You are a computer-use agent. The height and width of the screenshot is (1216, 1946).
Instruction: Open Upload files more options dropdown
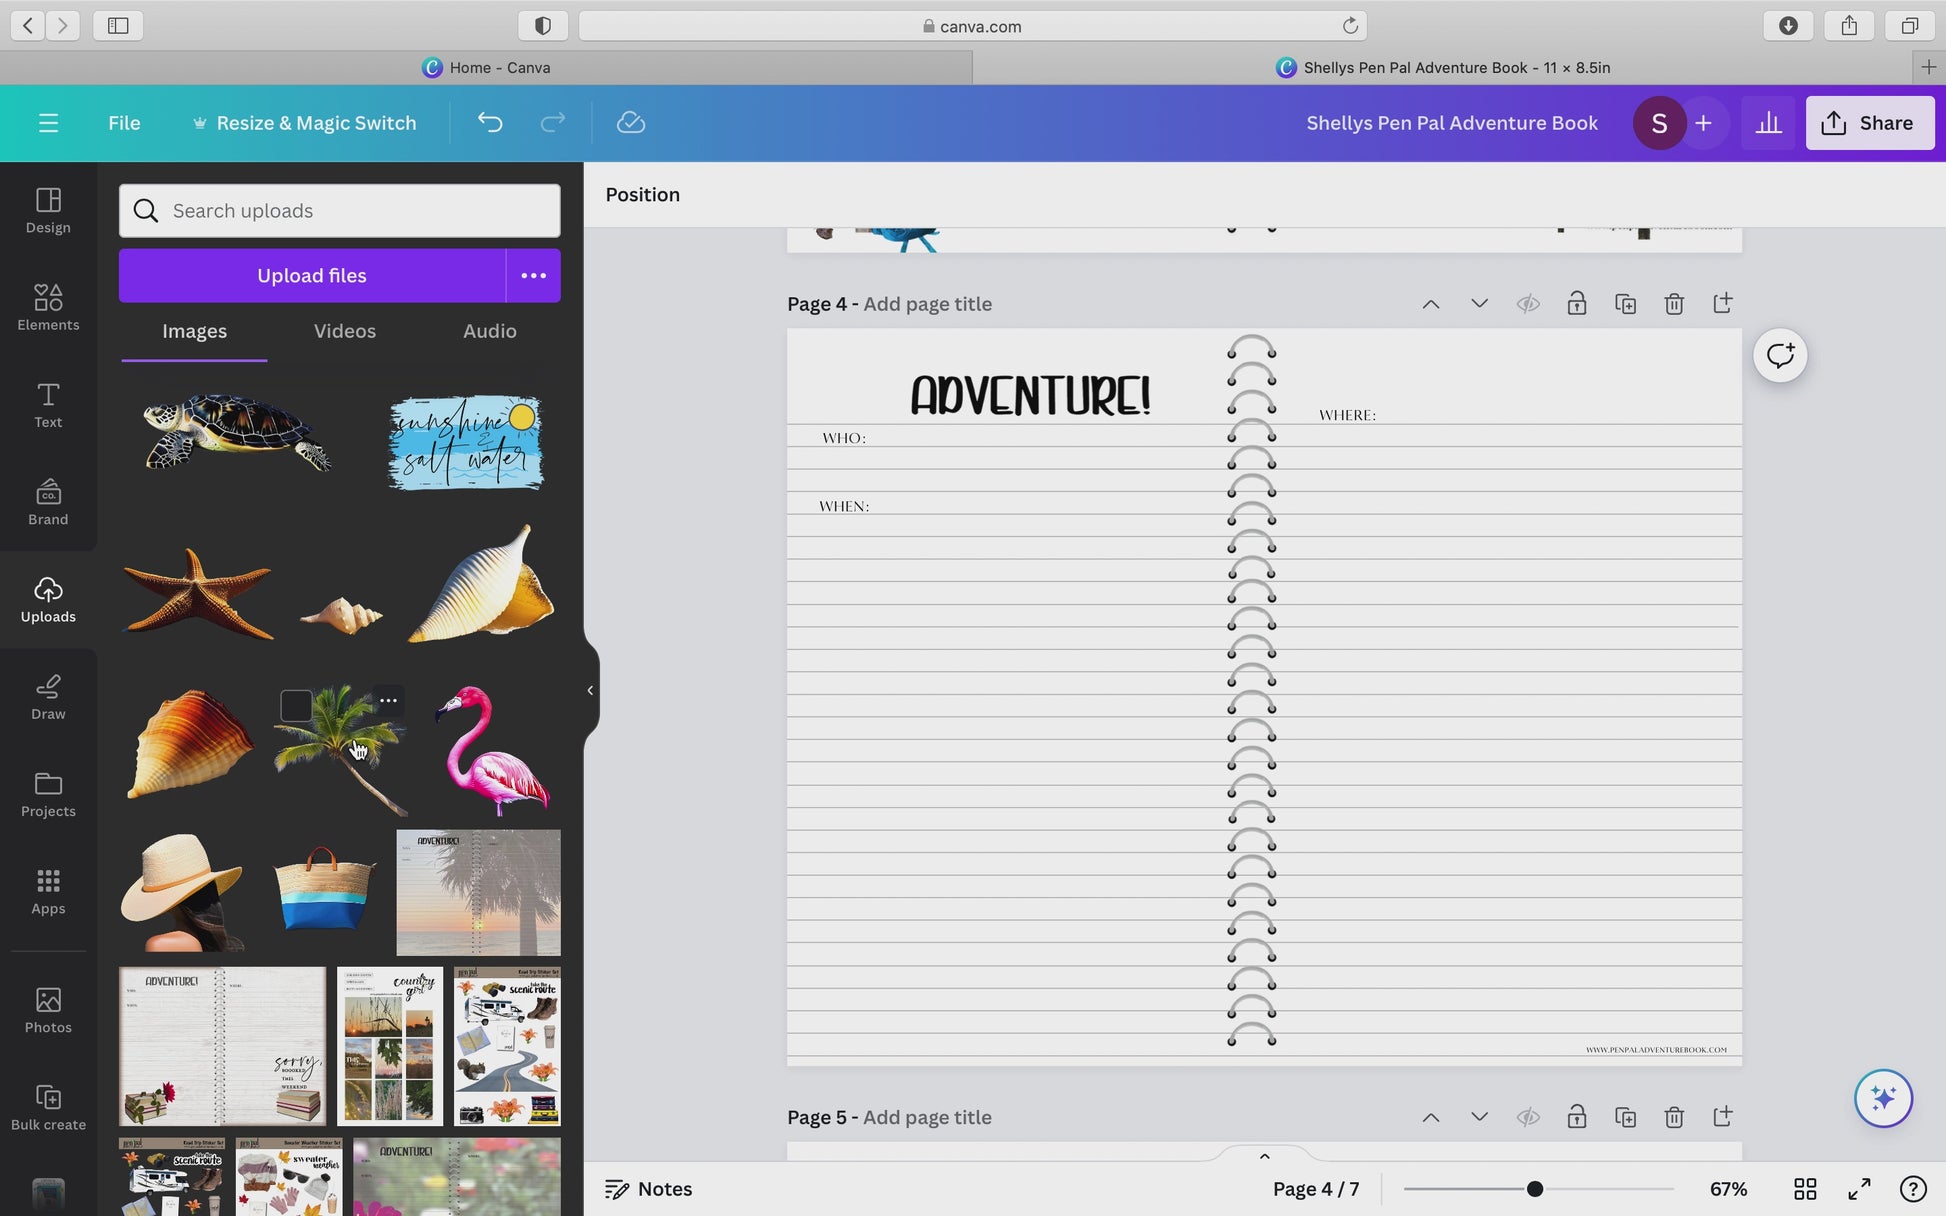533,275
